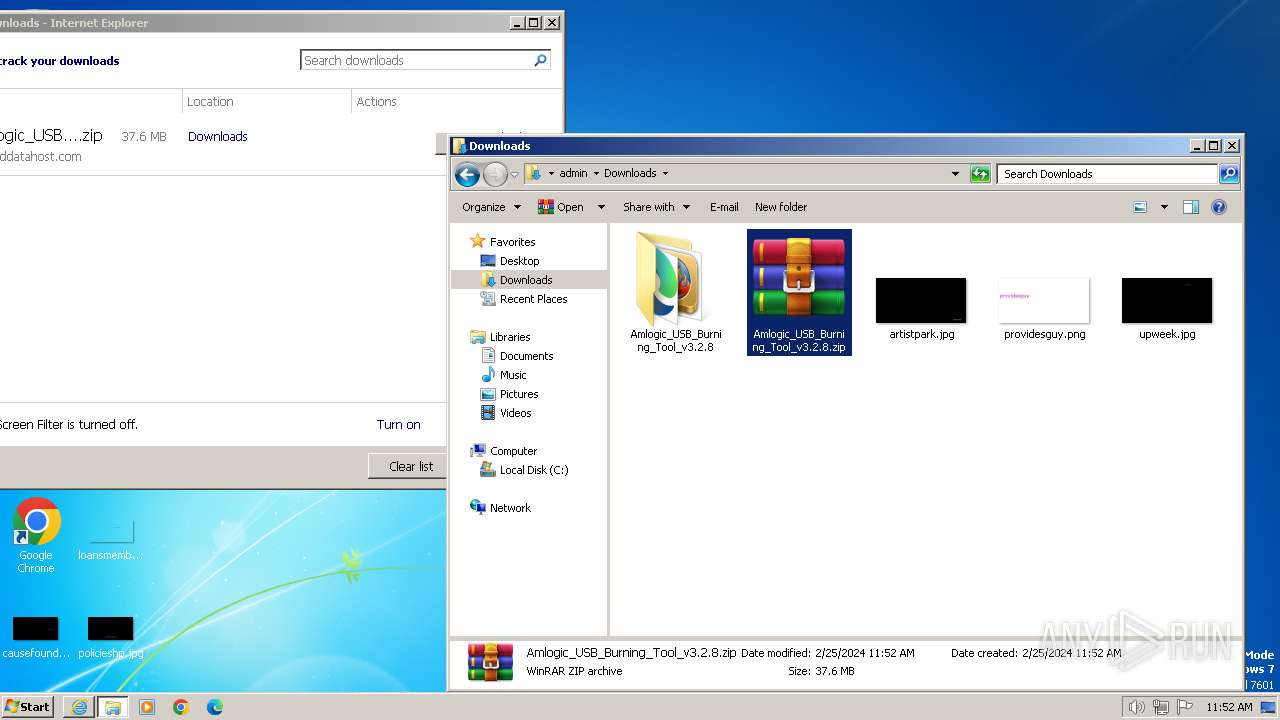The image size is (1280, 720).
Task: Click the Start button
Action: (x=28, y=707)
